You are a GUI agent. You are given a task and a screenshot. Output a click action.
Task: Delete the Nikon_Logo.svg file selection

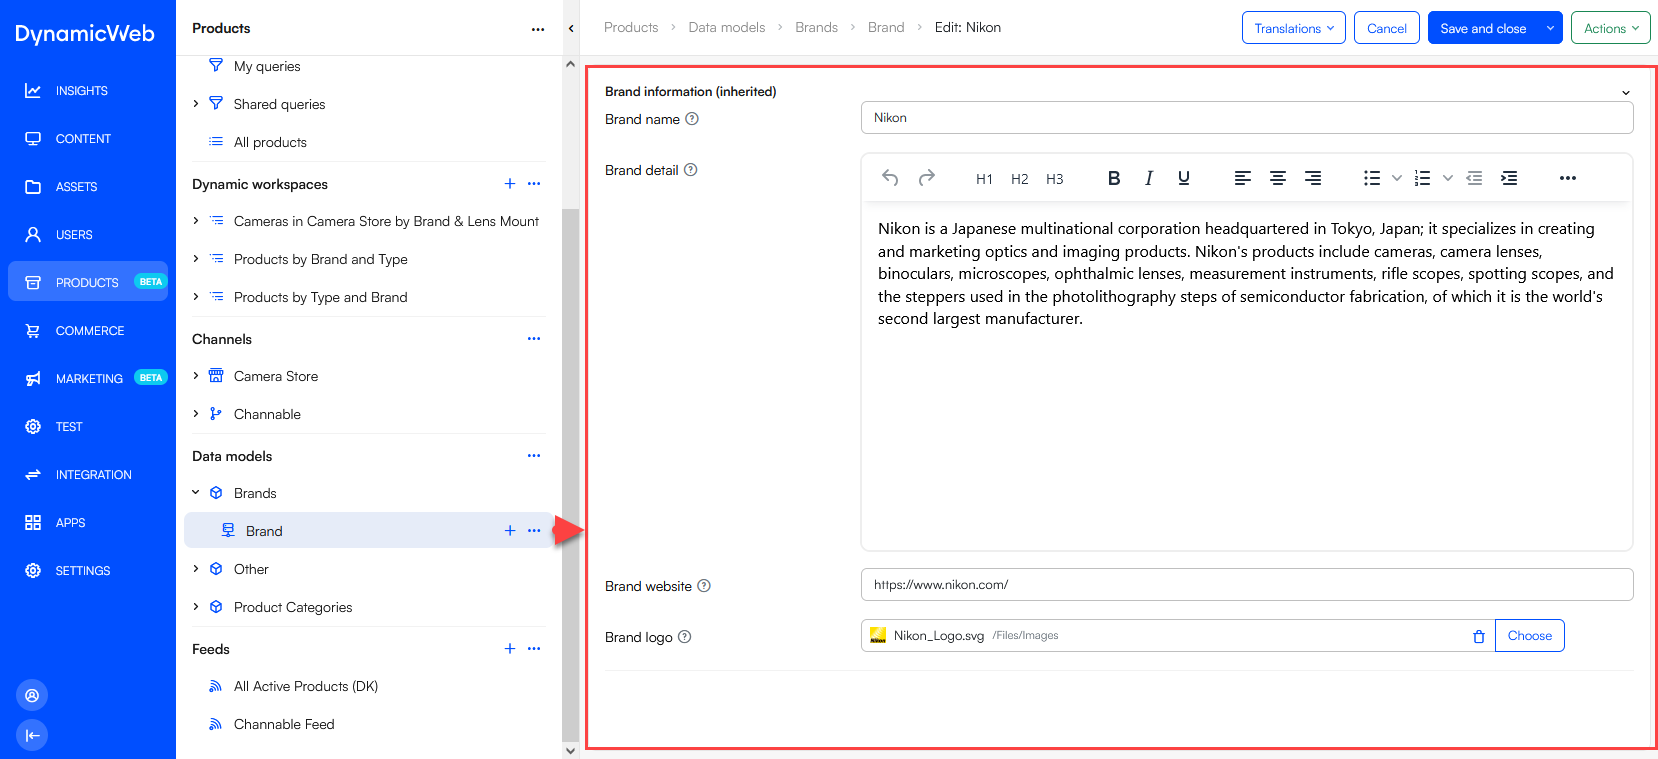[1479, 636]
